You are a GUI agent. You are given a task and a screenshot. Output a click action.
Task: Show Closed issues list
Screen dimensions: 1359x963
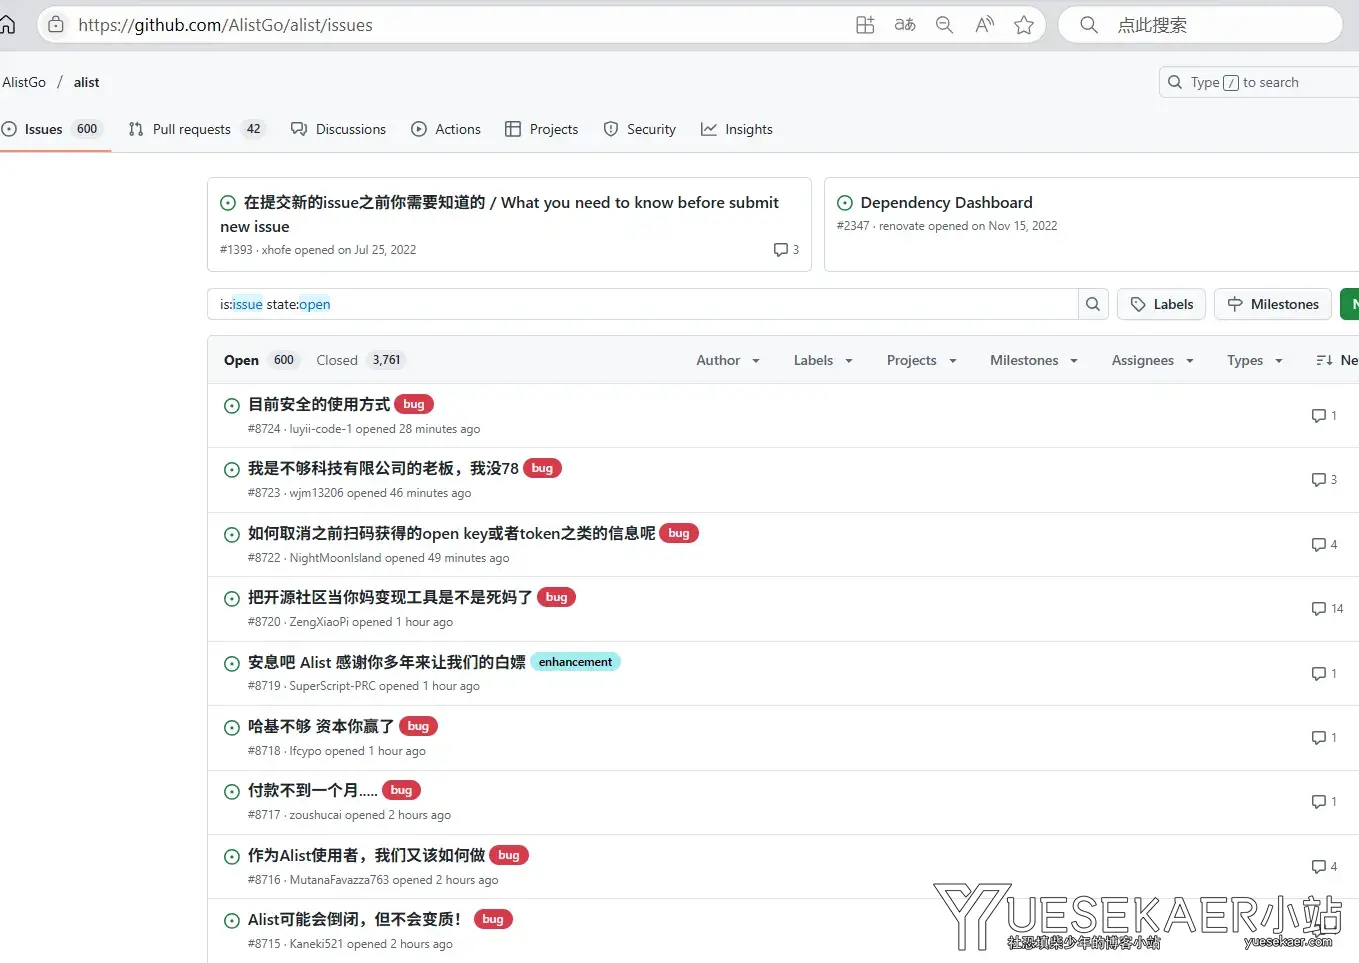(359, 360)
